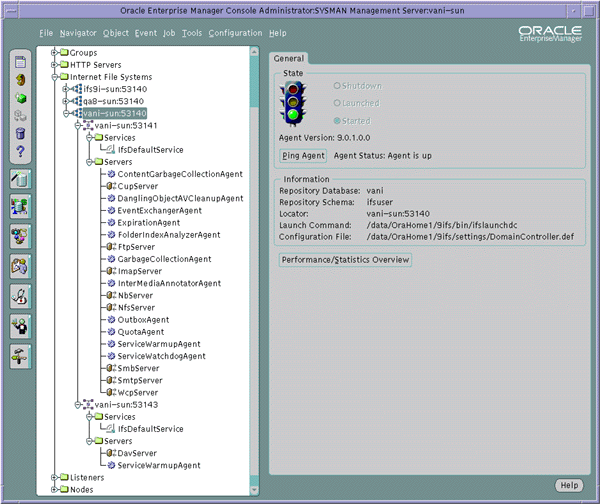
Task: Select the SmtpServer tree item
Action: coord(140,380)
